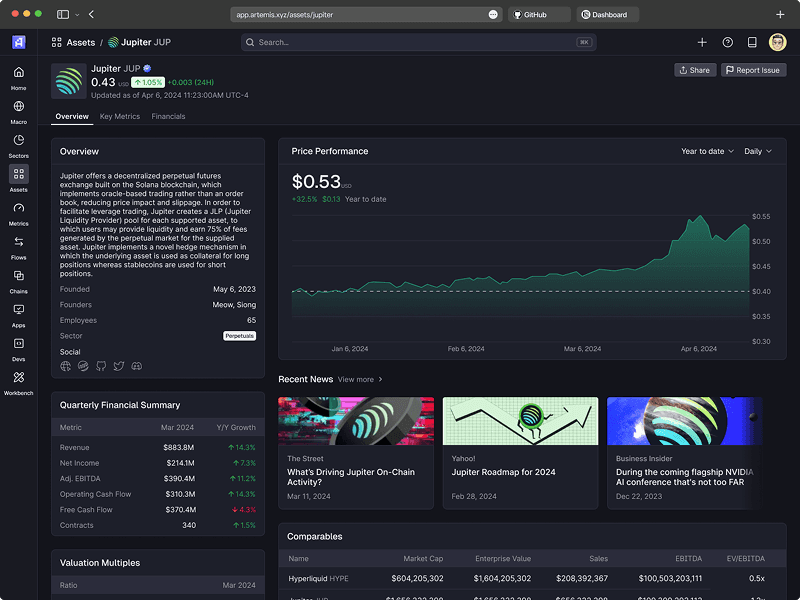Open the CoinGecko social icon
The width and height of the screenshot is (800, 600).
tap(83, 366)
